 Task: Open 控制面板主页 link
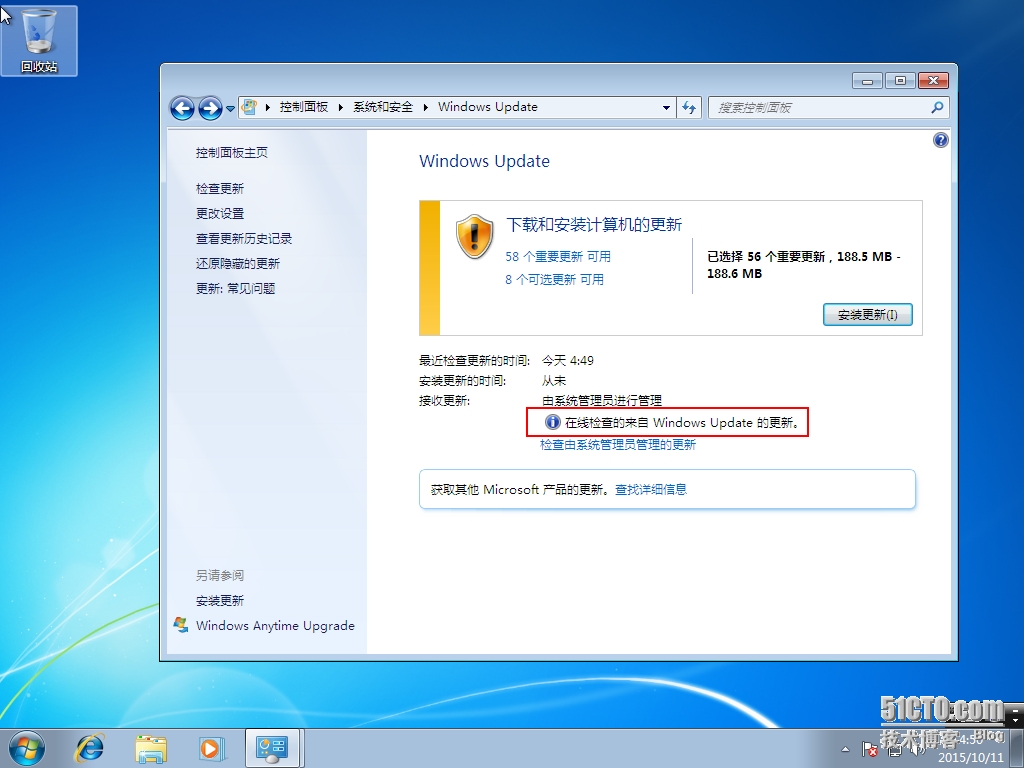click(232, 153)
